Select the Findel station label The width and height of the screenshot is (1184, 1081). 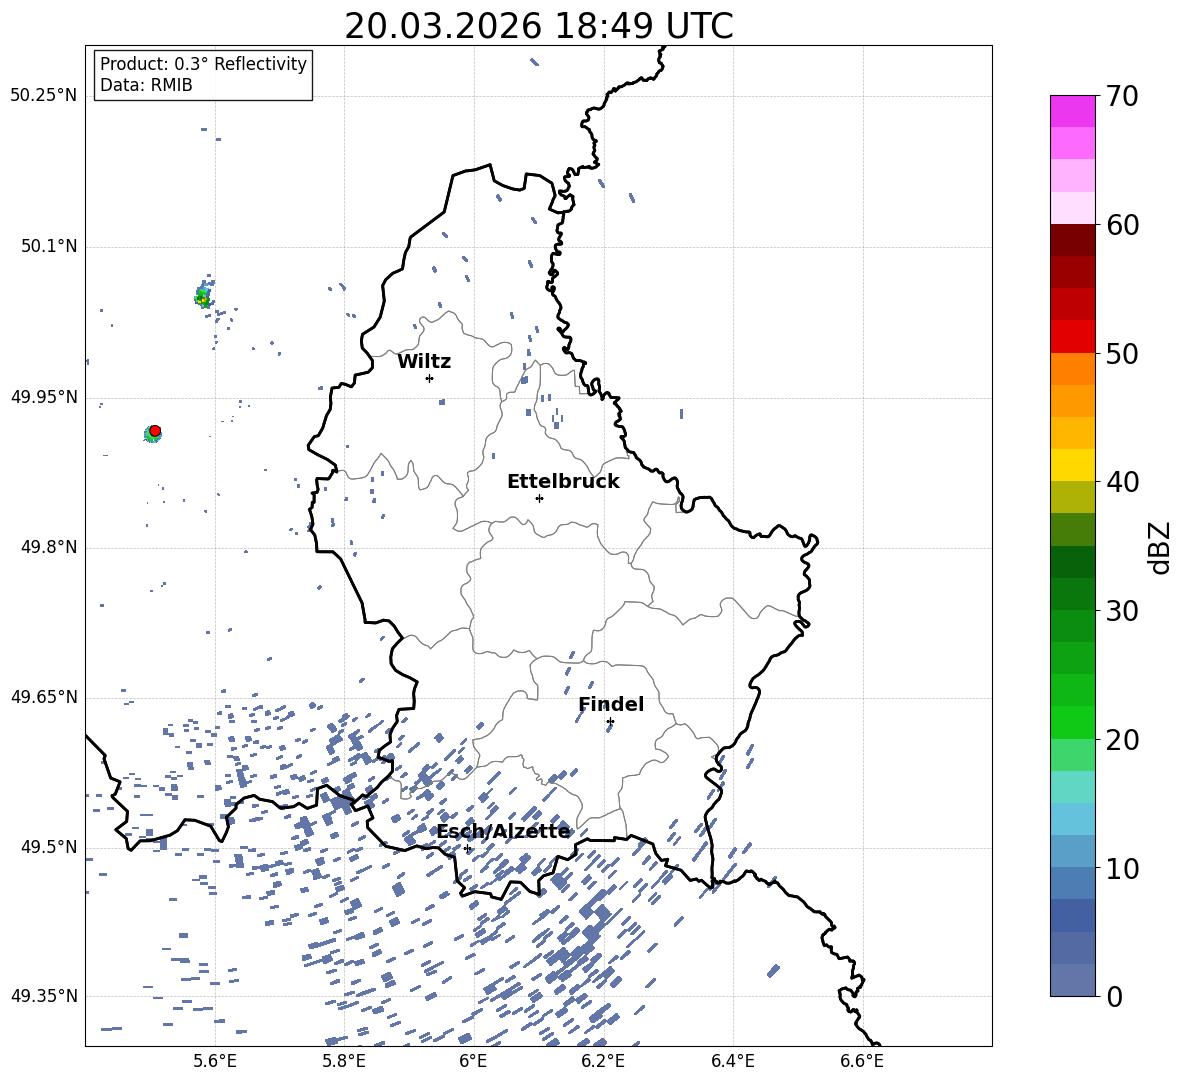(x=611, y=704)
